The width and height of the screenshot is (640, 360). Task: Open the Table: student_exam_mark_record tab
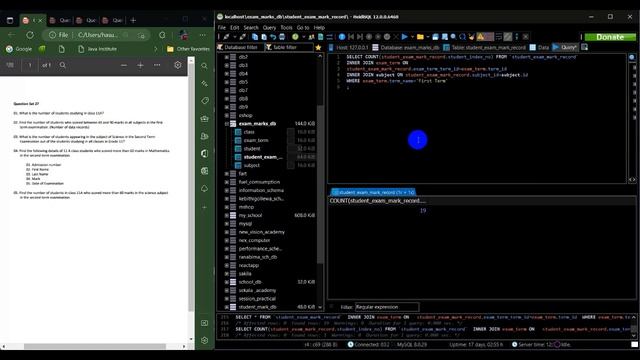(x=485, y=47)
